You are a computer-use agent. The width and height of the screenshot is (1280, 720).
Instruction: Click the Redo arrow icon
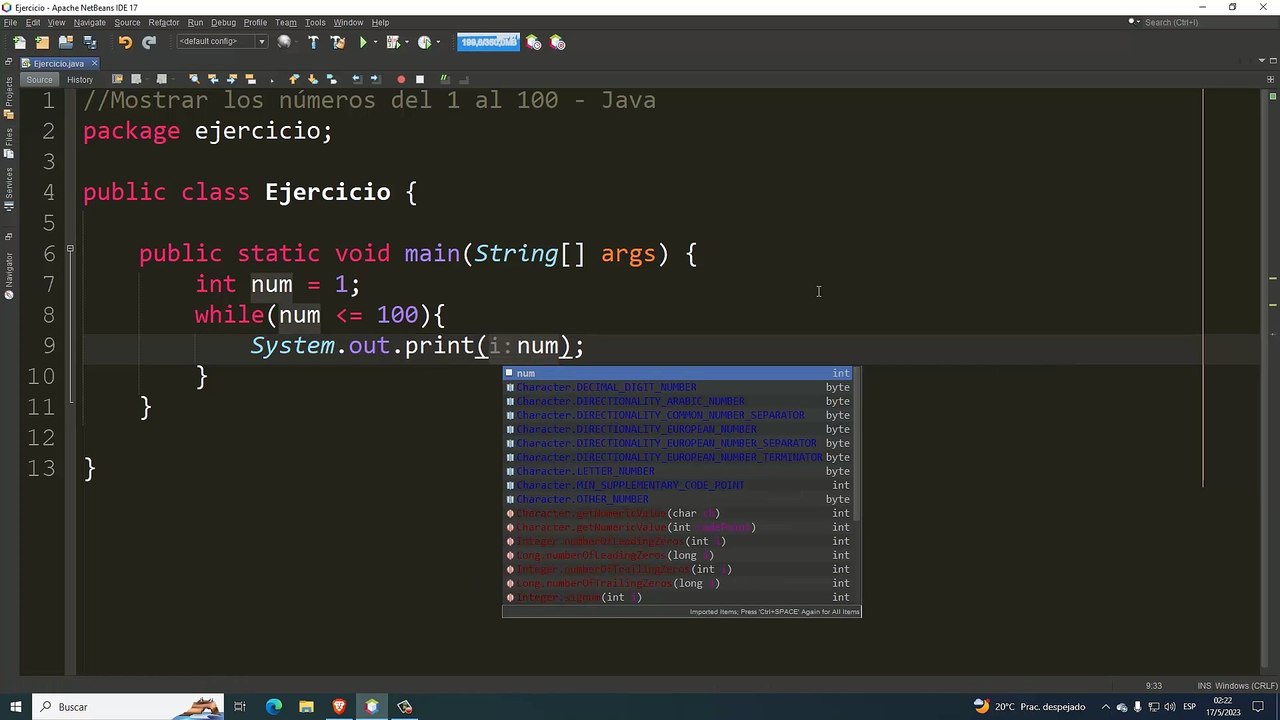149,42
